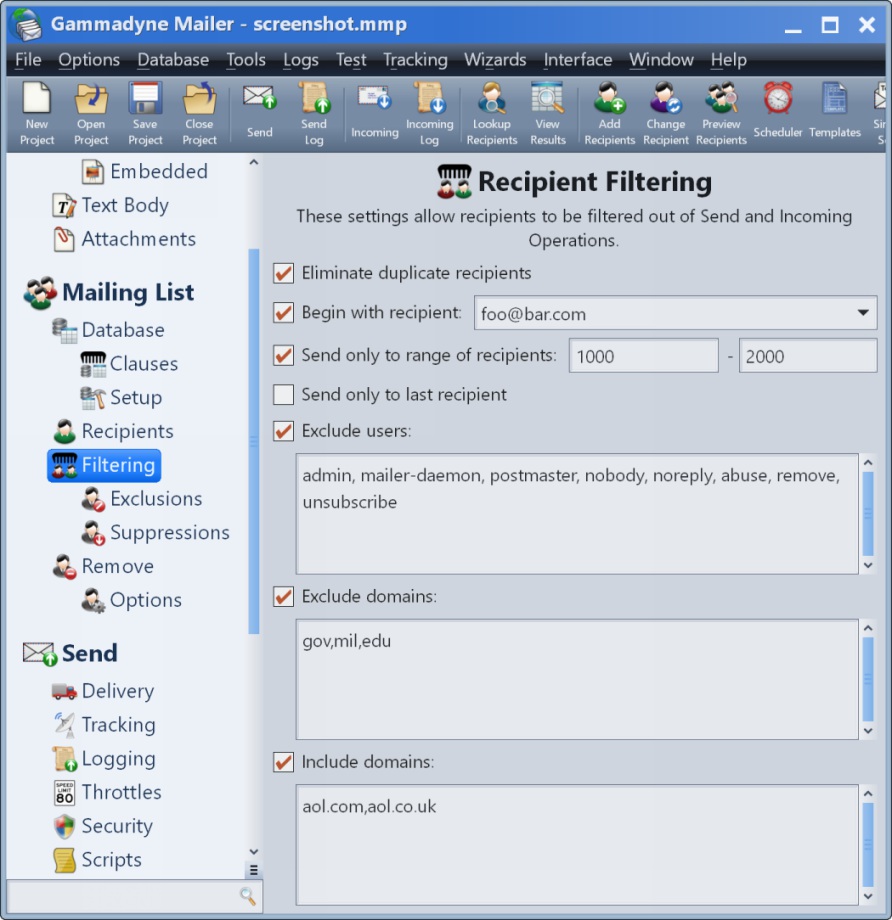Open the Delivery settings page
Viewport: 892px width, 920px height.
click(103, 691)
